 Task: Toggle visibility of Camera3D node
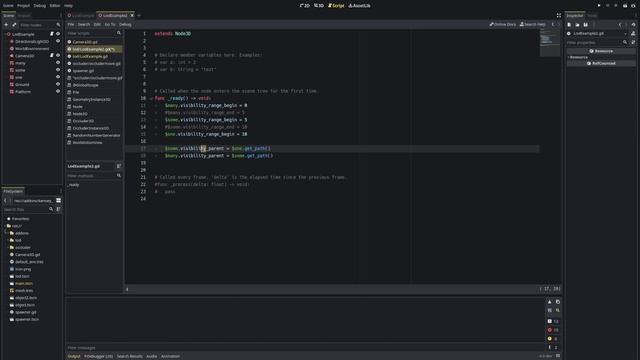(58, 56)
